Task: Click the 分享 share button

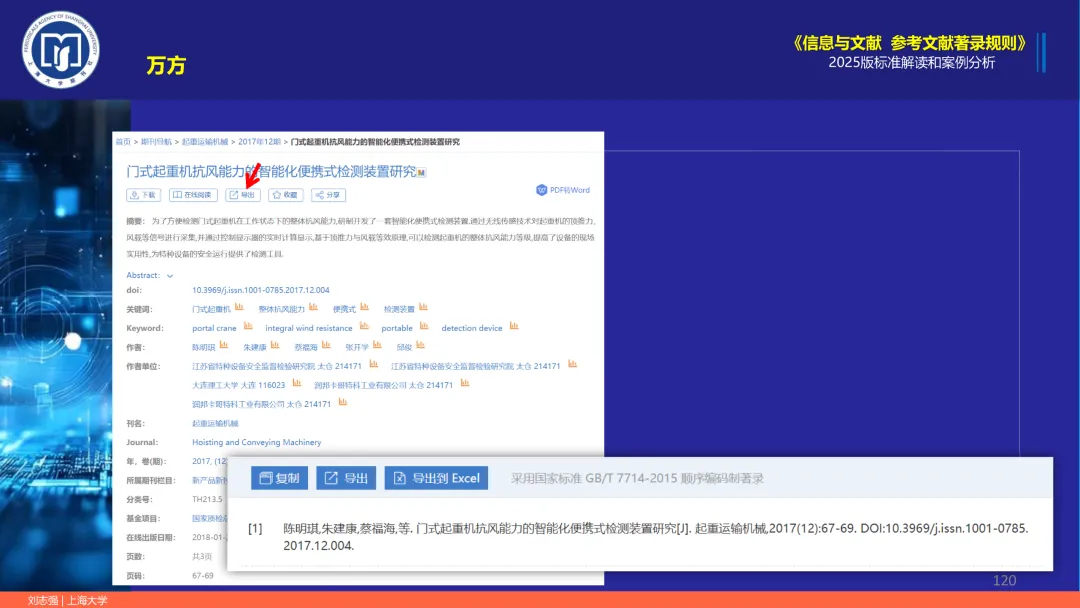Action: pyautogui.click(x=328, y=195)
